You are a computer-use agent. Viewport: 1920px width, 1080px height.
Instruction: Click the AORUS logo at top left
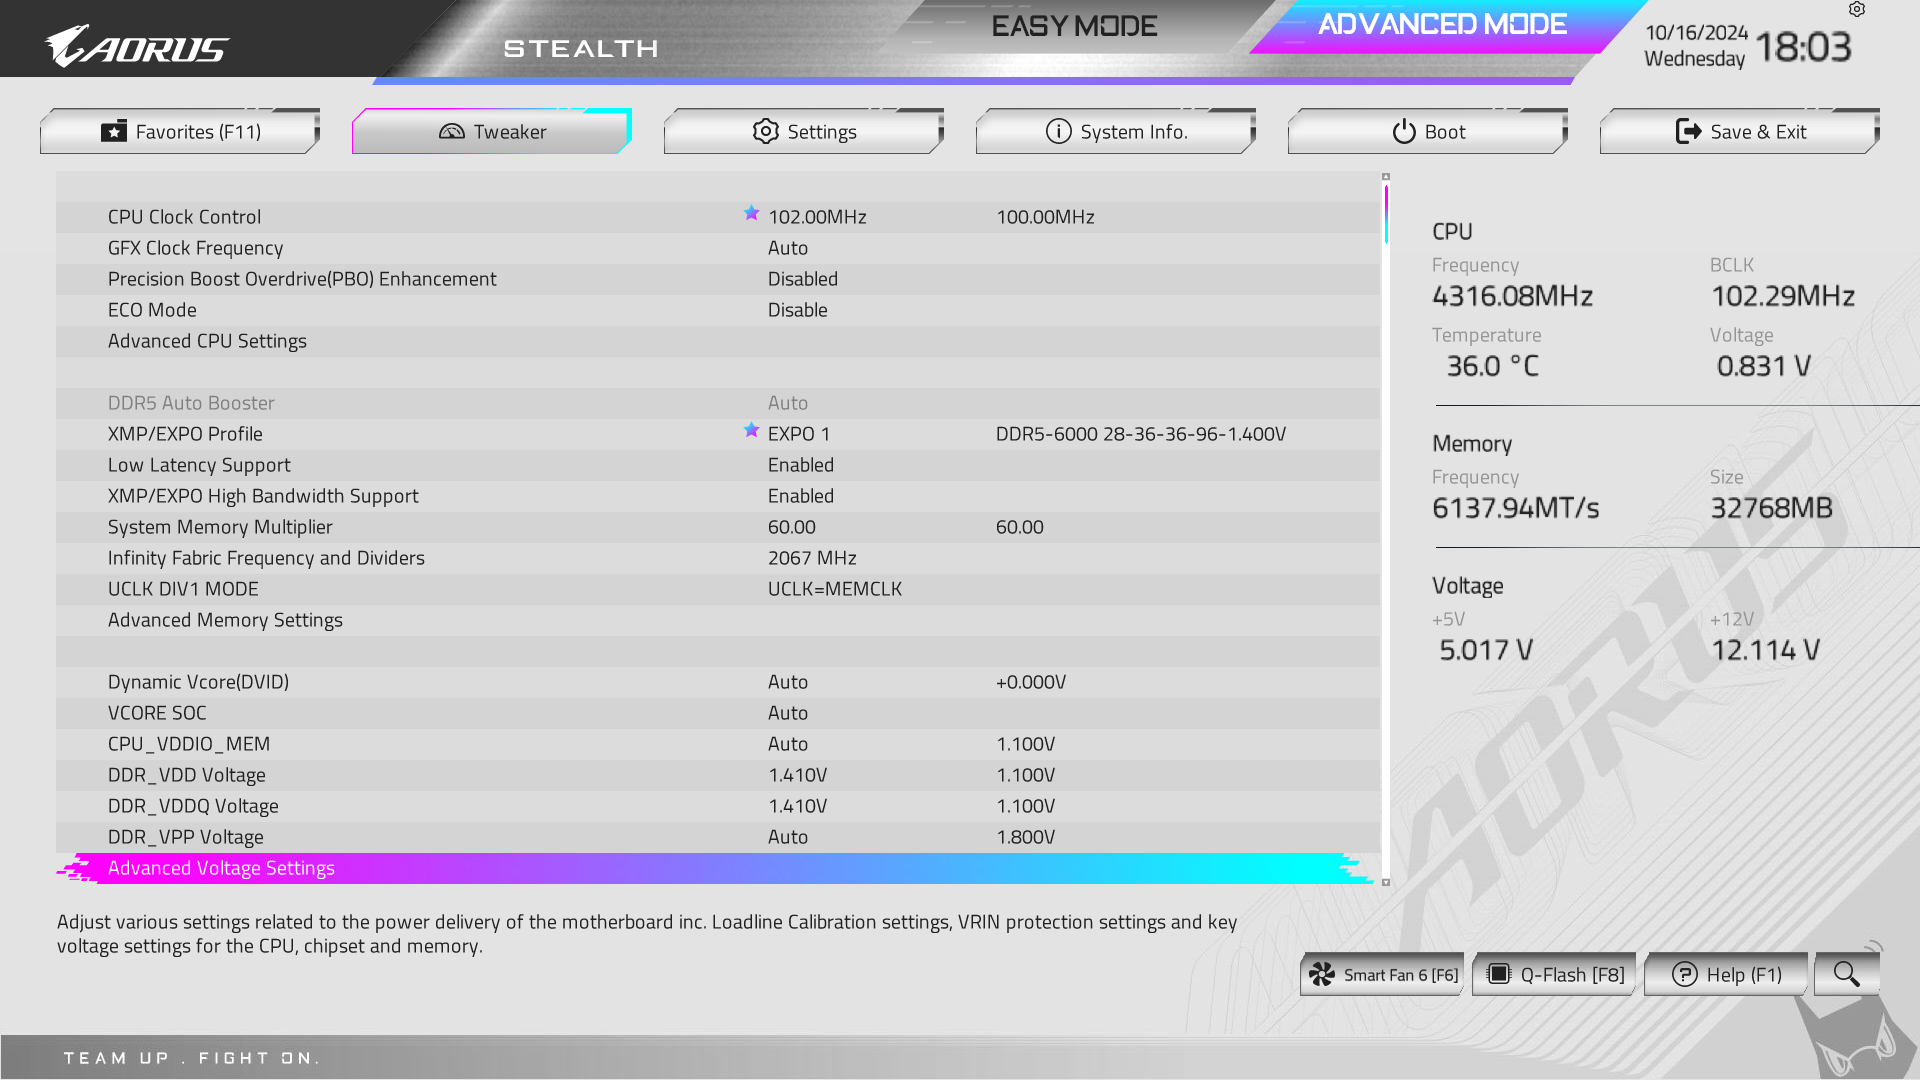coord(137,47)
